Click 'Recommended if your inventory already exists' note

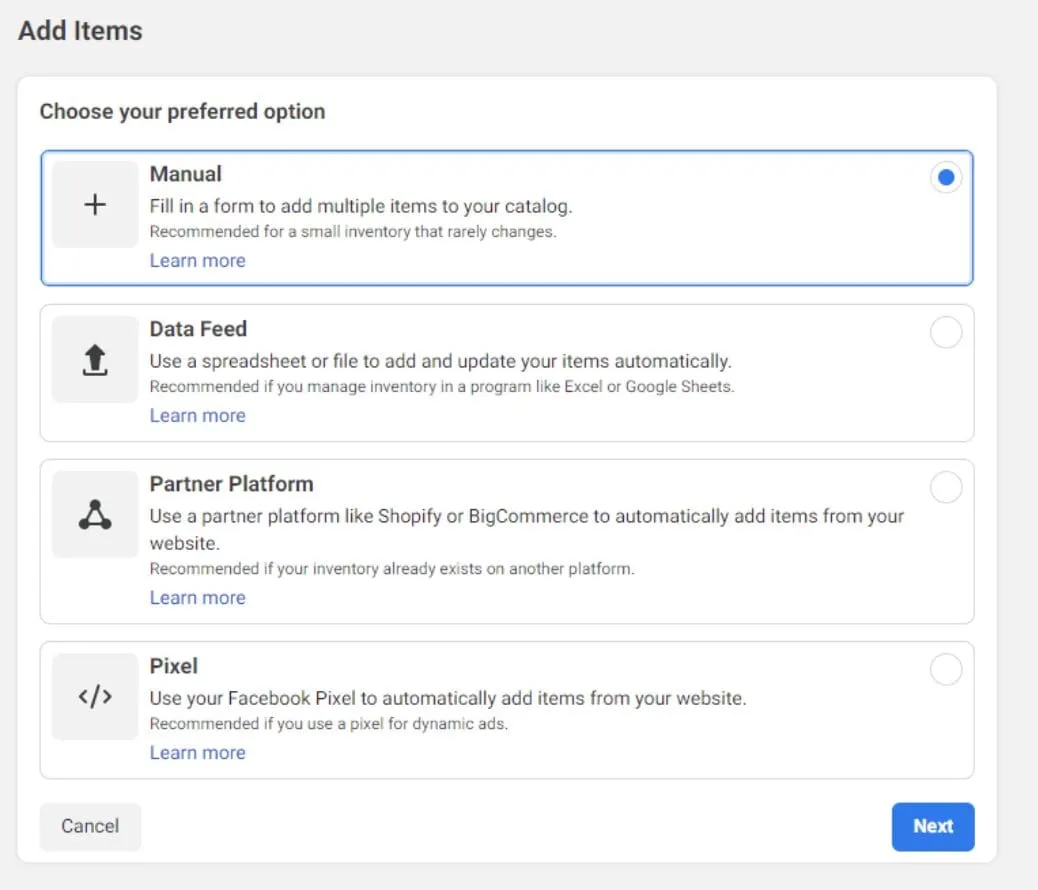tap(392, 569)
